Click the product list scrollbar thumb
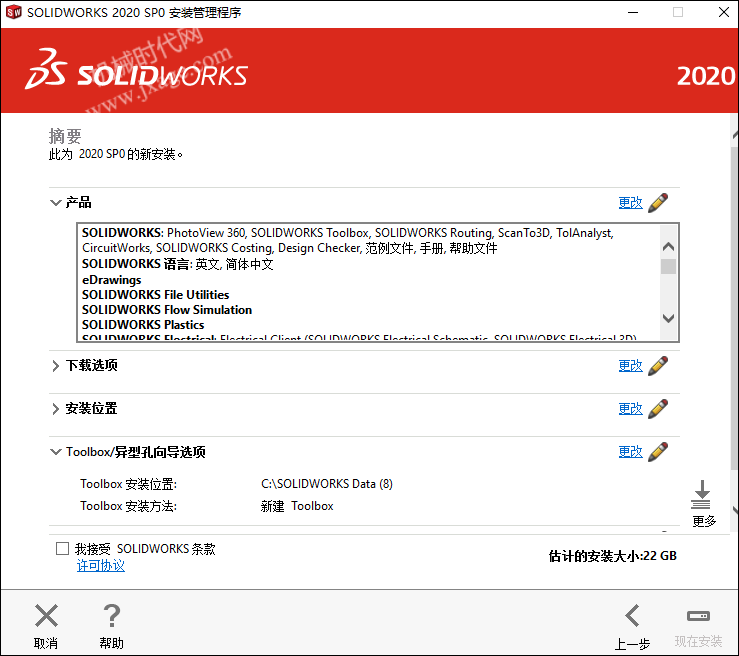The height and width of the screenshot is (656, 739). [x=668, y=266]
